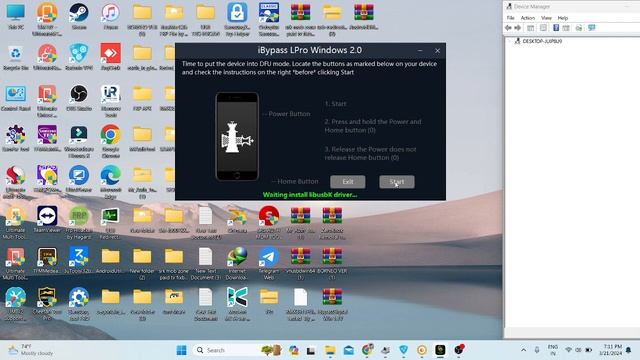
Task: Click the checkra1n phone image in iBypass
Action: (237, 137)
